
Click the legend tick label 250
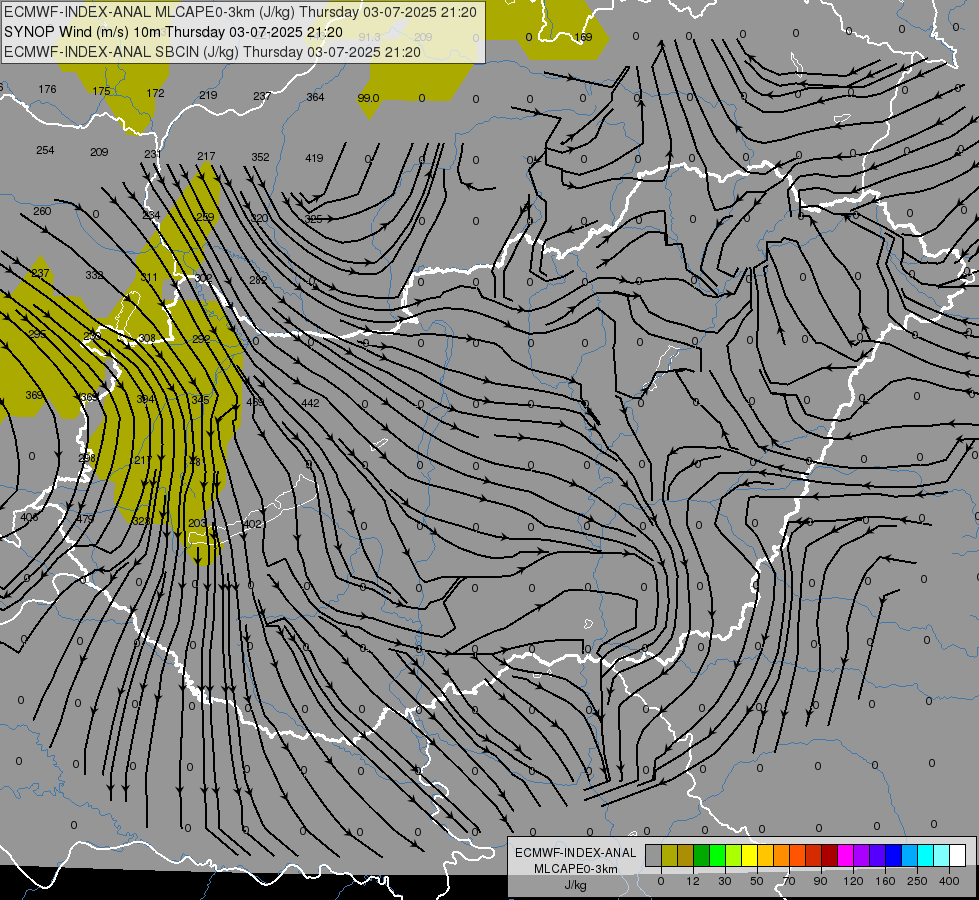[x=917, y=881]
